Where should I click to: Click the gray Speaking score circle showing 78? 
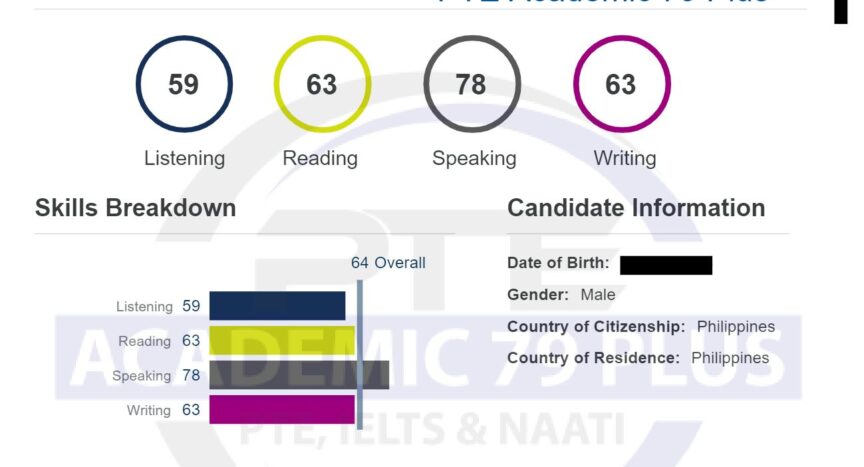tap(472, 84)
